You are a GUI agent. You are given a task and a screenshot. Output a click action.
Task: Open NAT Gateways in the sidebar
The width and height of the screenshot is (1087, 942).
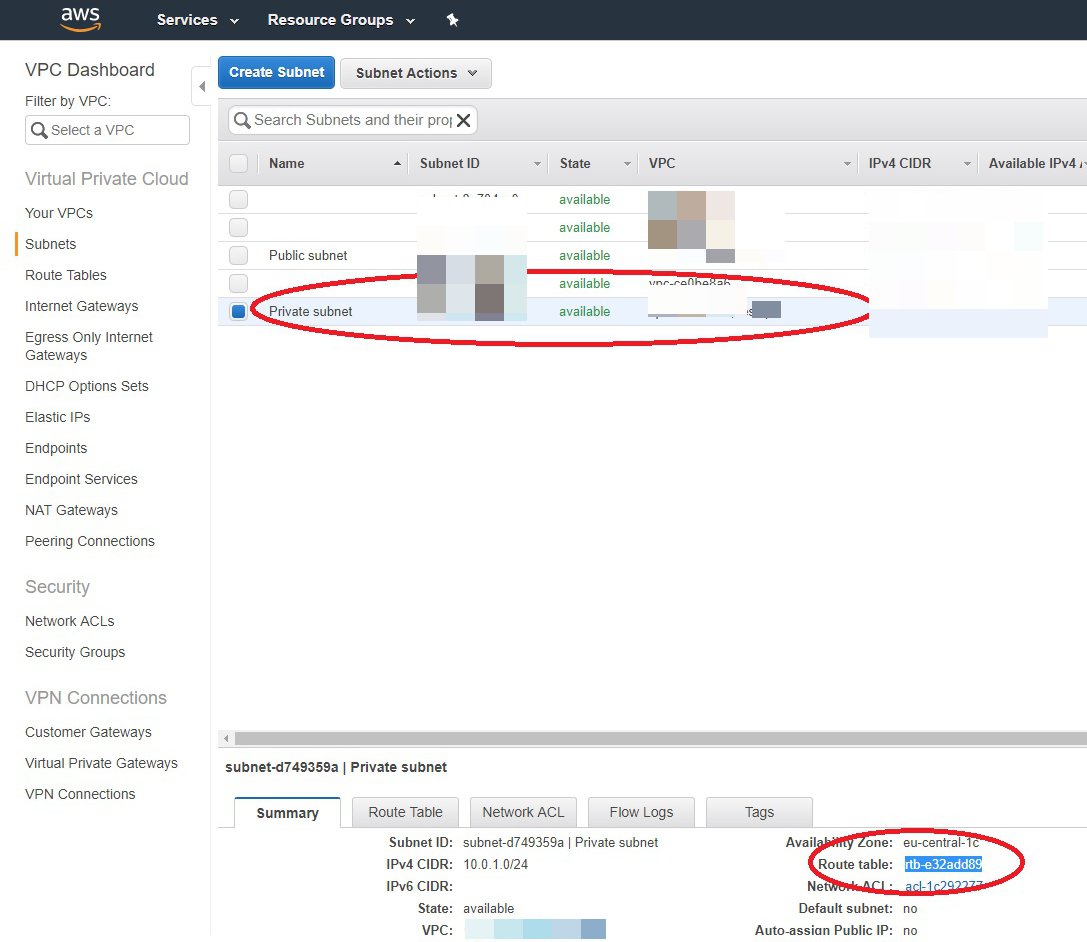(x=71, y=510)
